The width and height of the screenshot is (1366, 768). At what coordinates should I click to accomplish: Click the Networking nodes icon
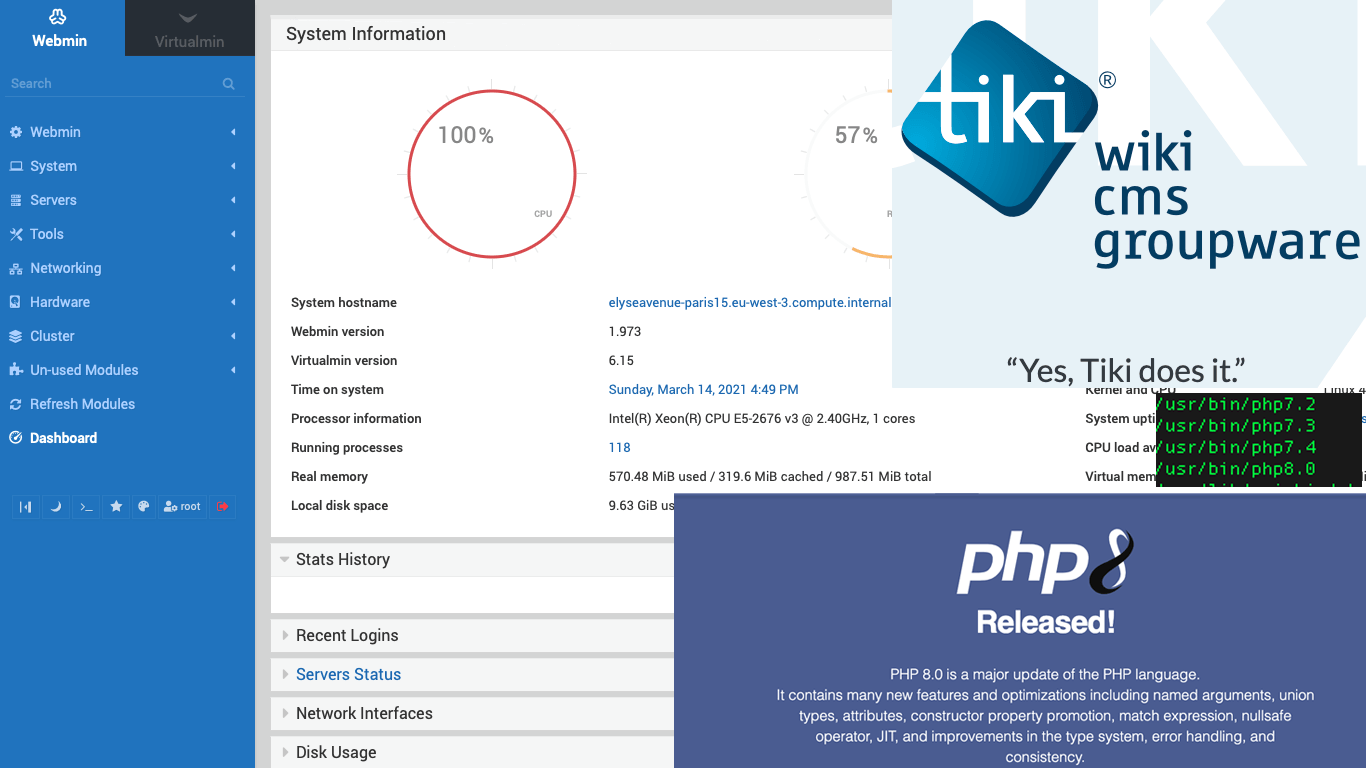[x=15, y=268]
